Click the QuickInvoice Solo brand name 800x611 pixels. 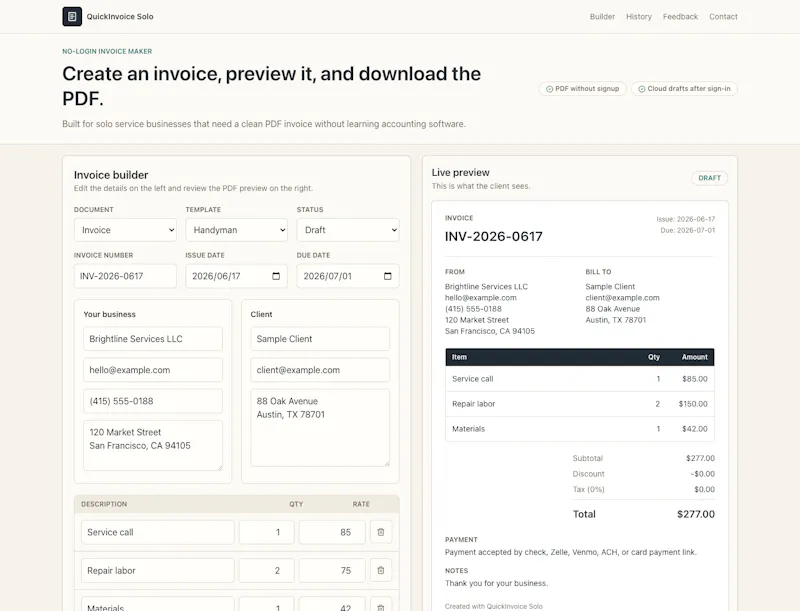point(120,16)
